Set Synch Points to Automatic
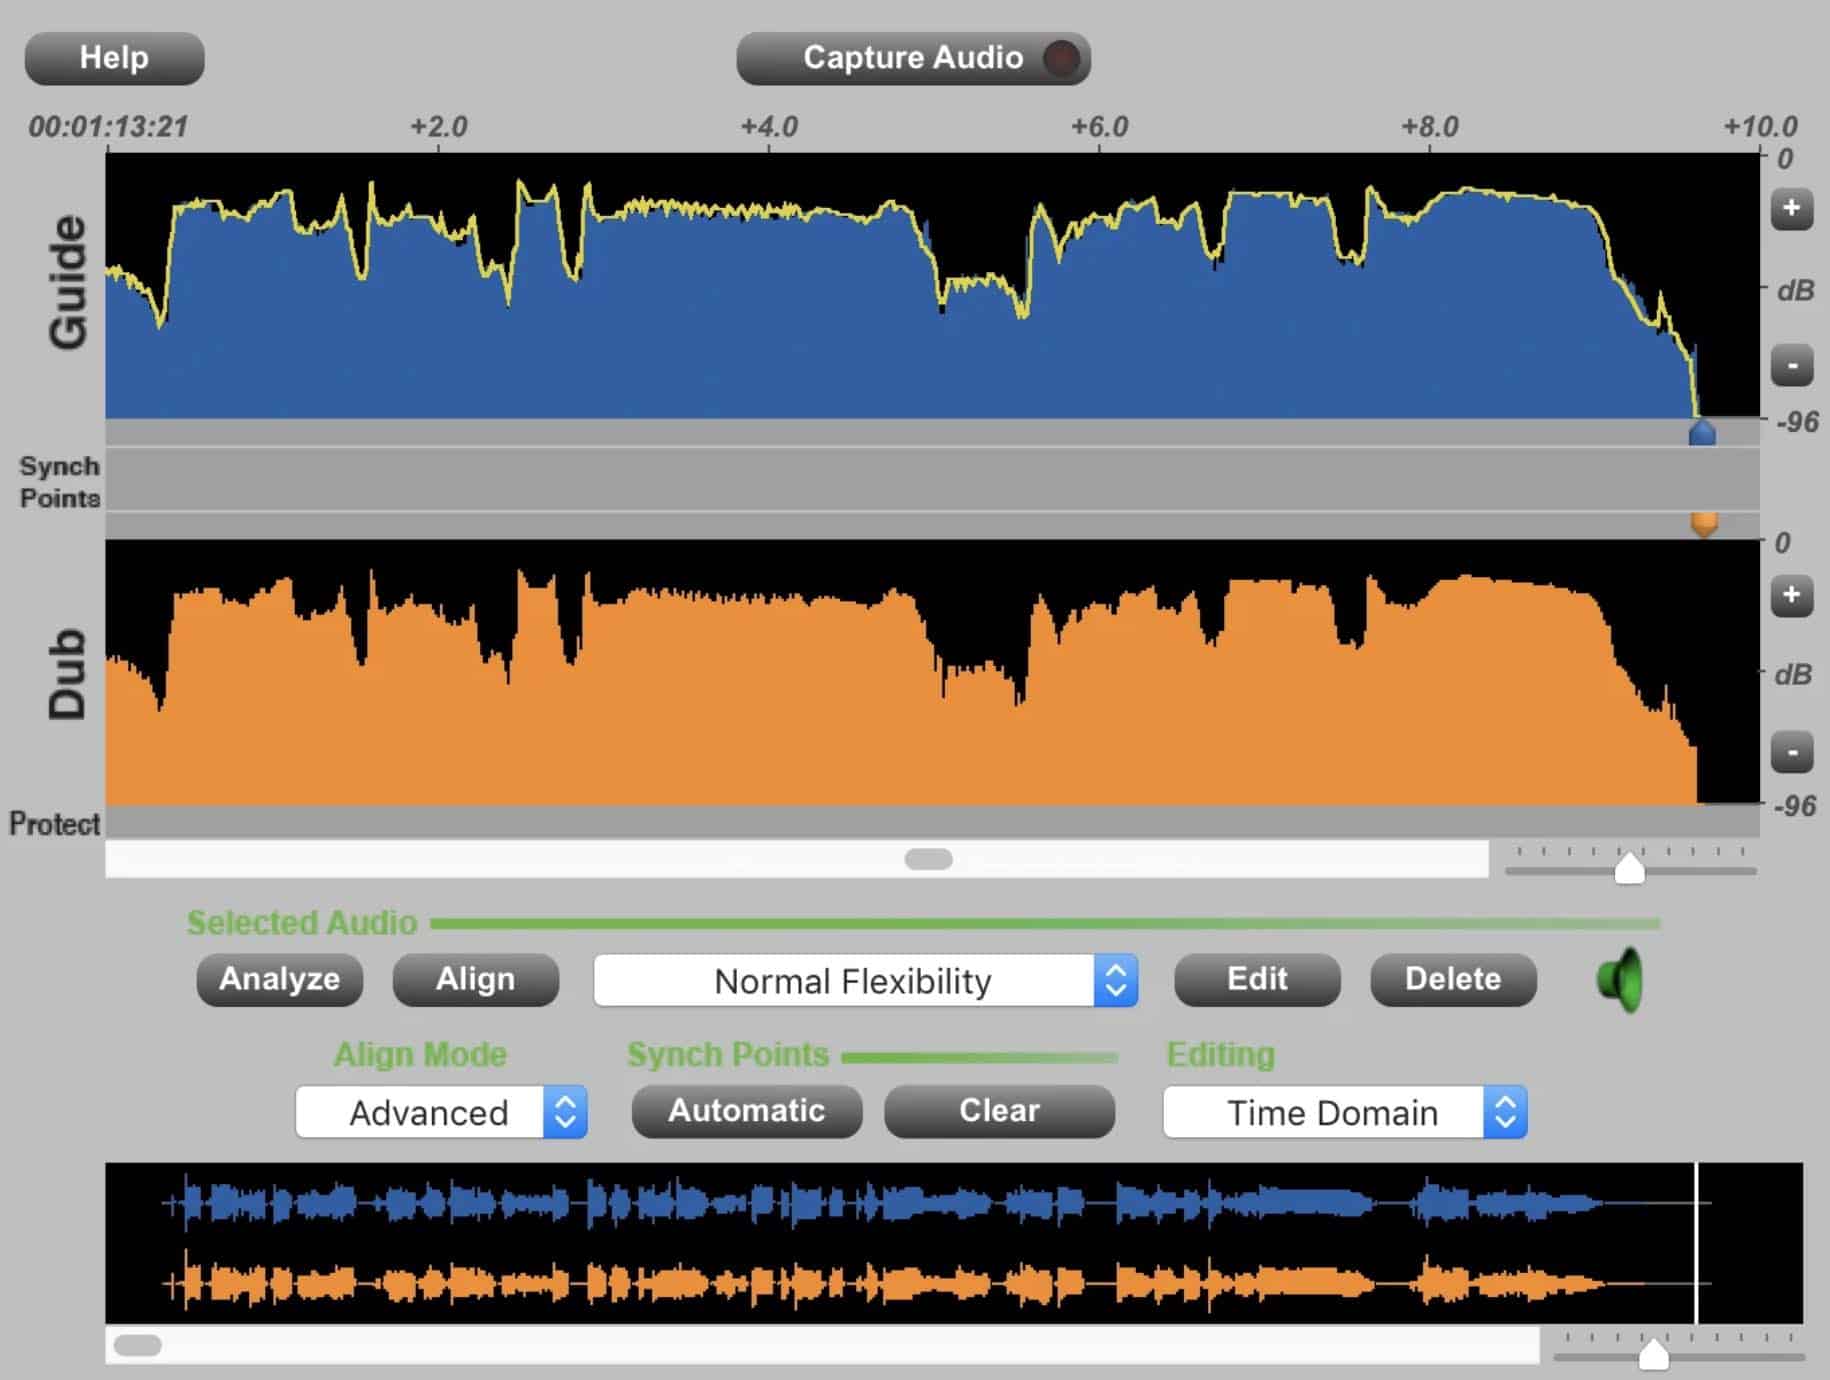1830x1380 pixels. click(x=746, y=1111)
